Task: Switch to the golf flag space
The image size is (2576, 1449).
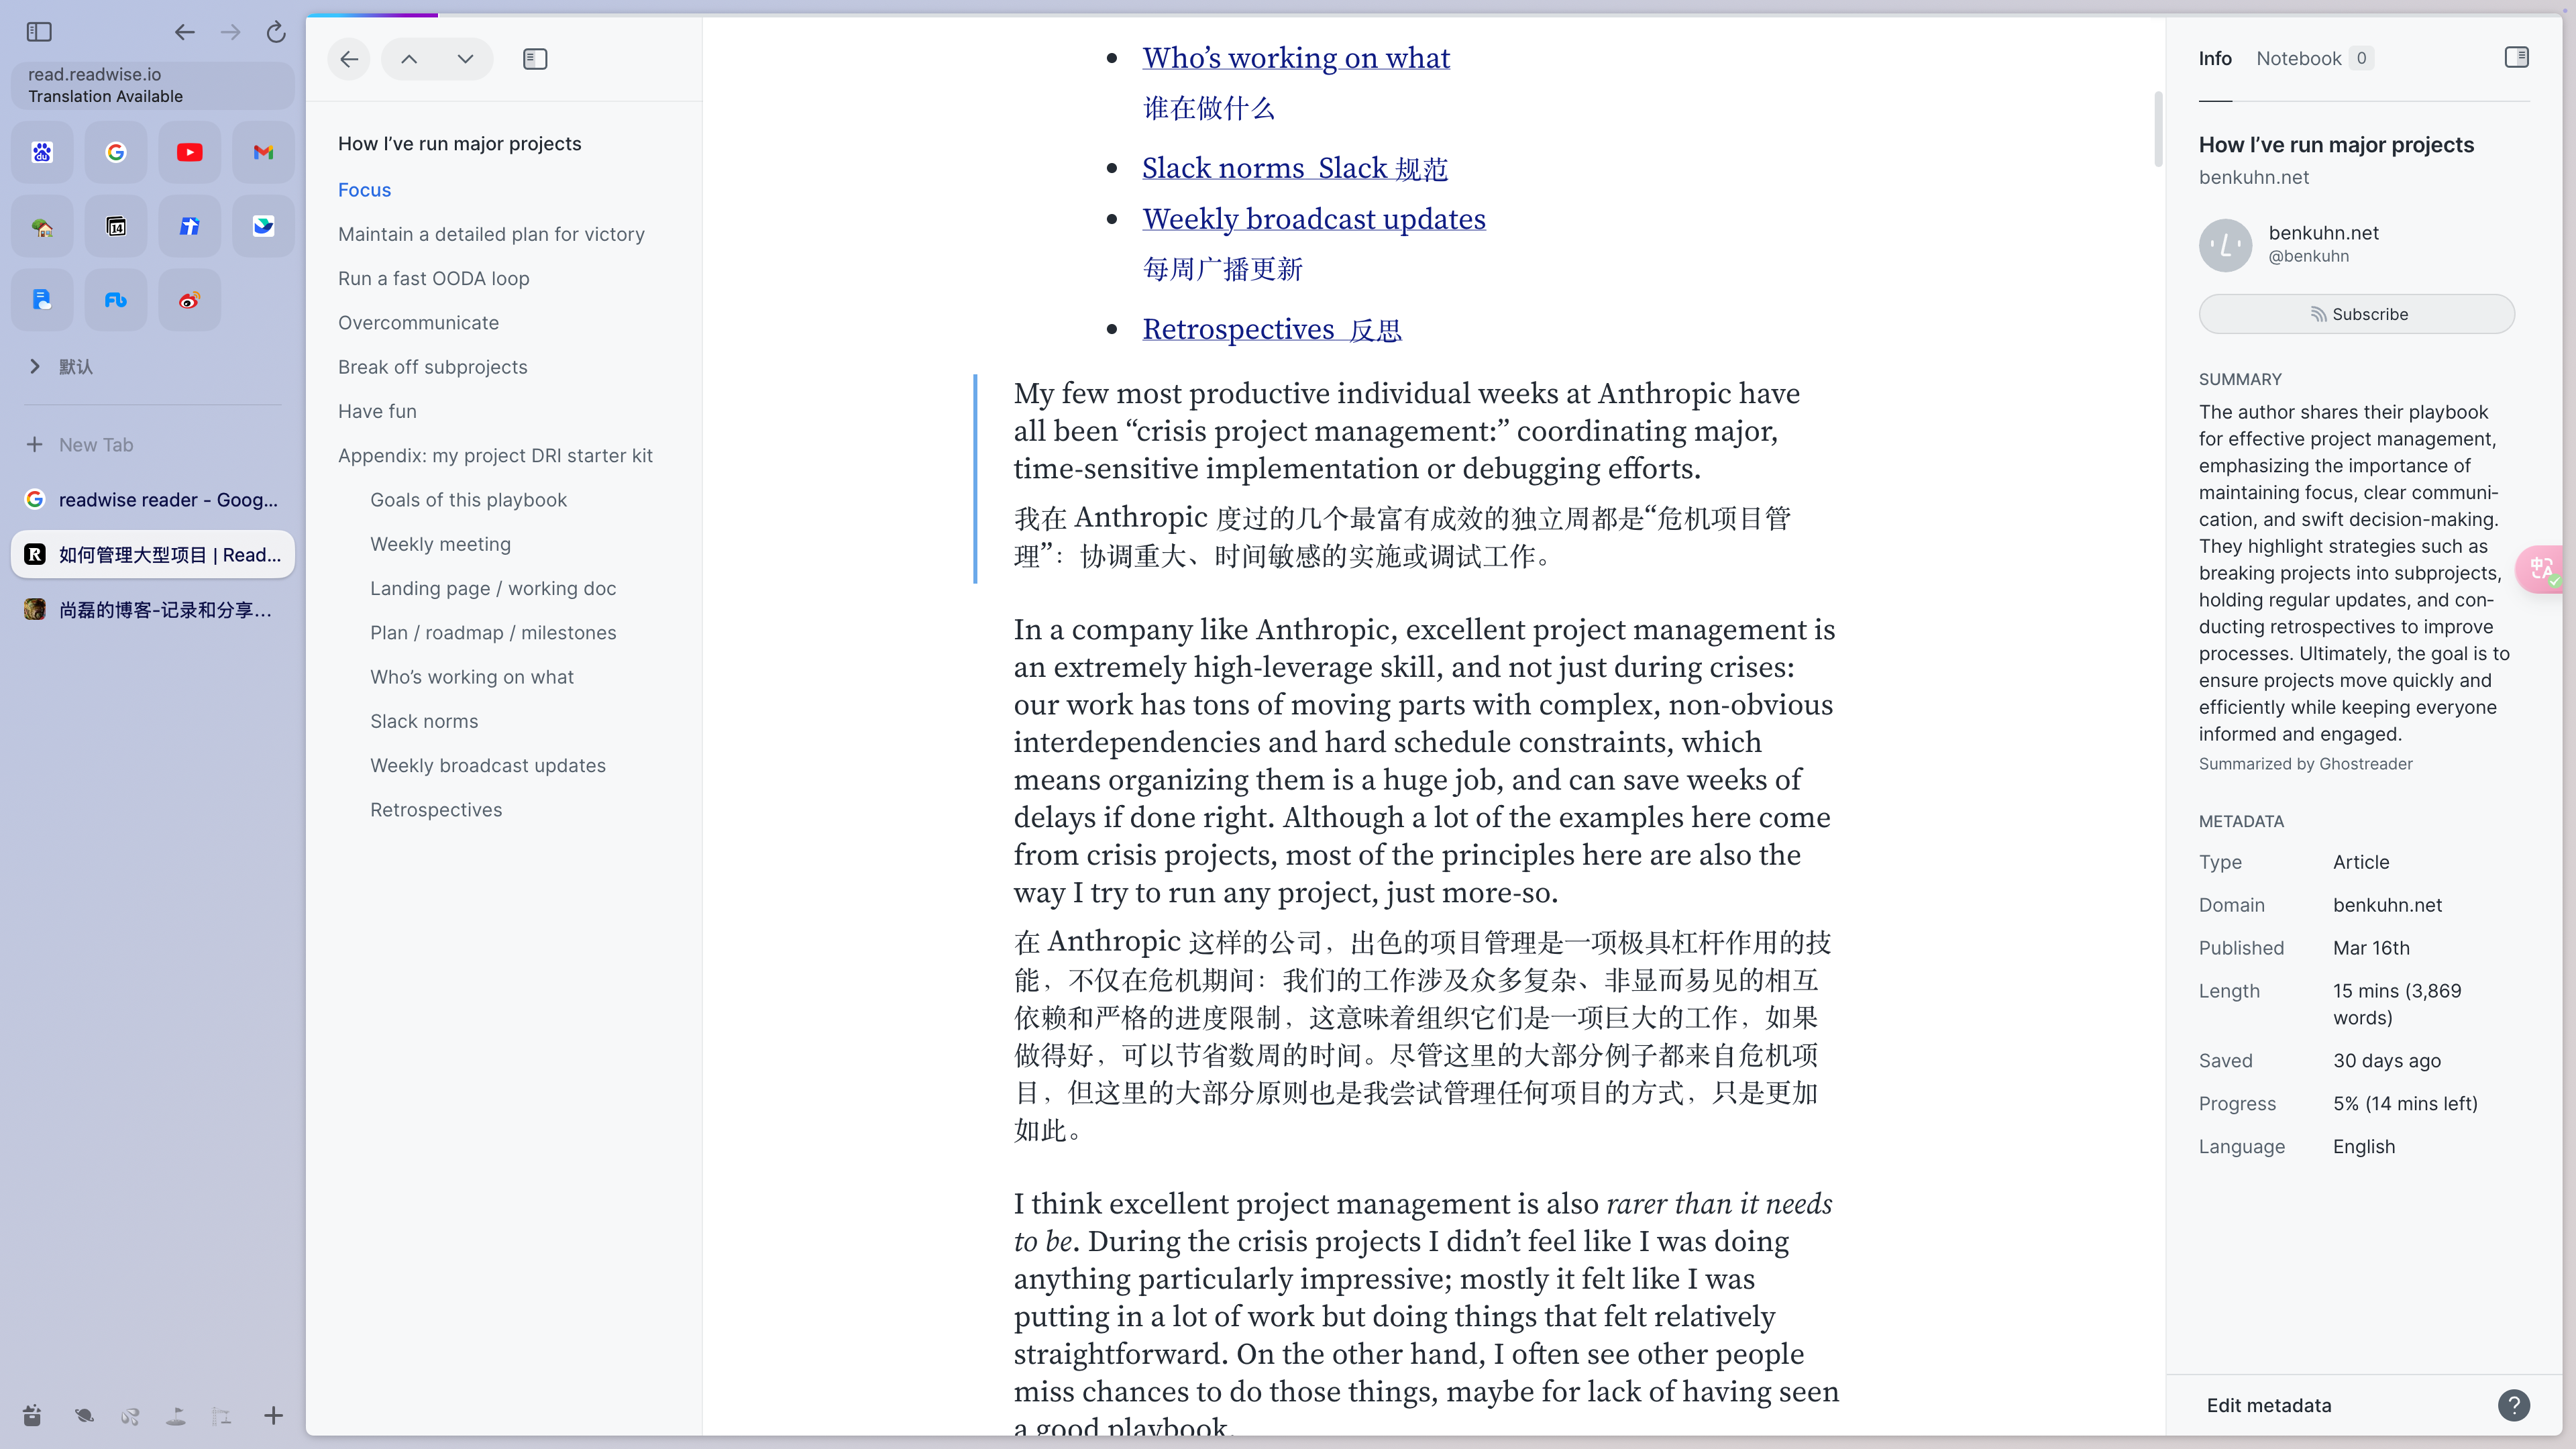Action: [x=176, y=1415]
